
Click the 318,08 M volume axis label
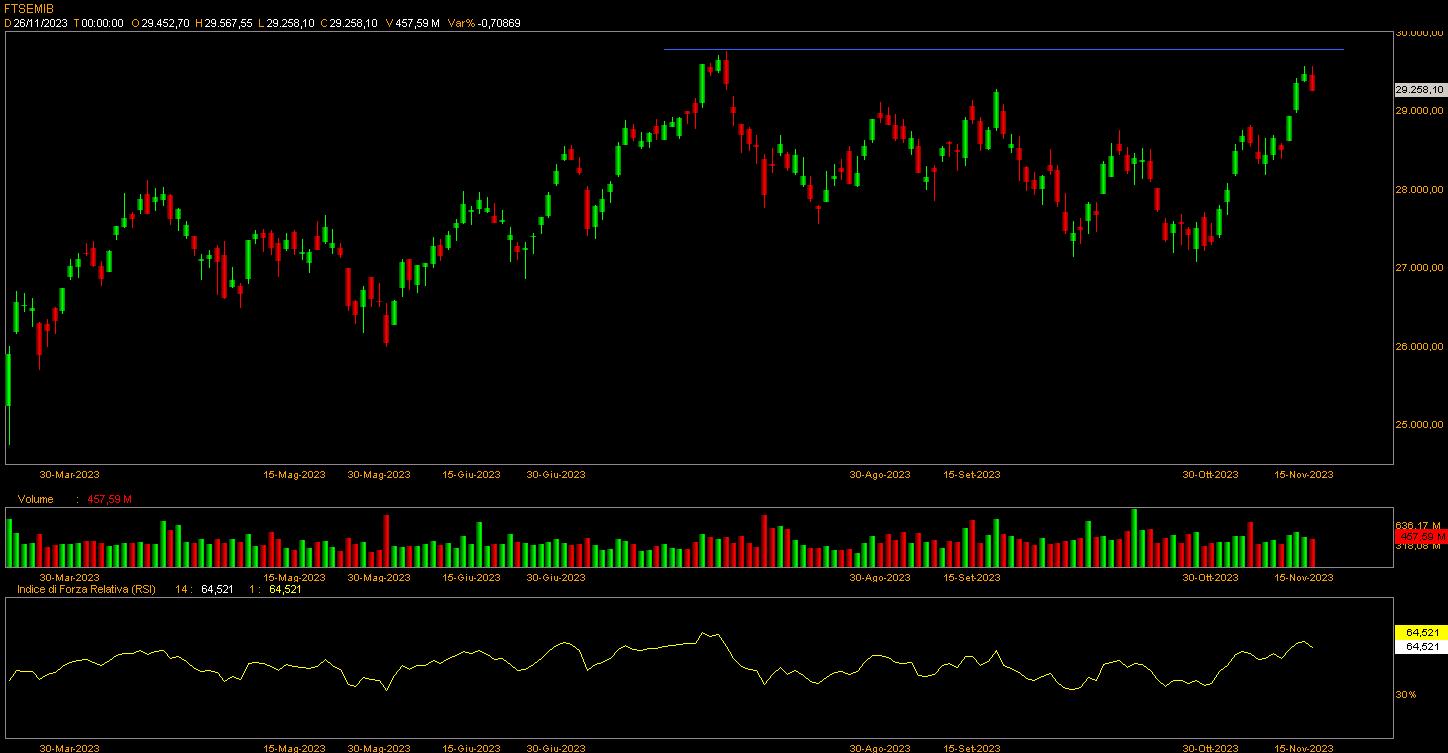pos(1419,546)
